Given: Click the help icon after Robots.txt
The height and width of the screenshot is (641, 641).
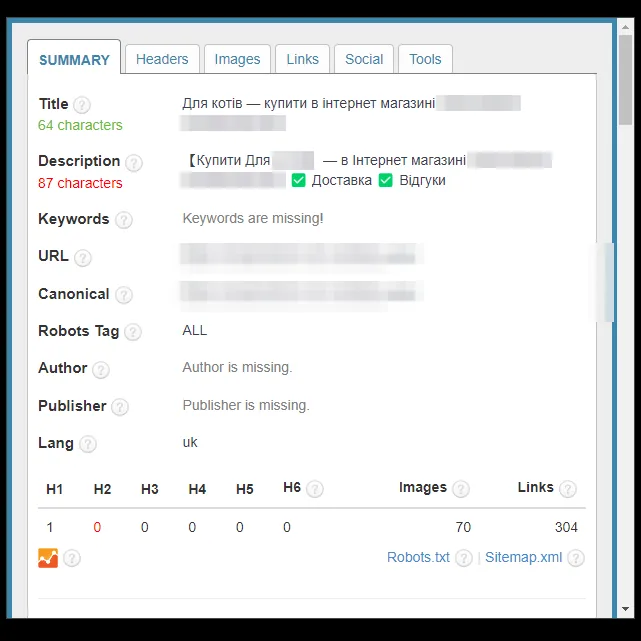Looking at the screenshot, I should (464, 558).
